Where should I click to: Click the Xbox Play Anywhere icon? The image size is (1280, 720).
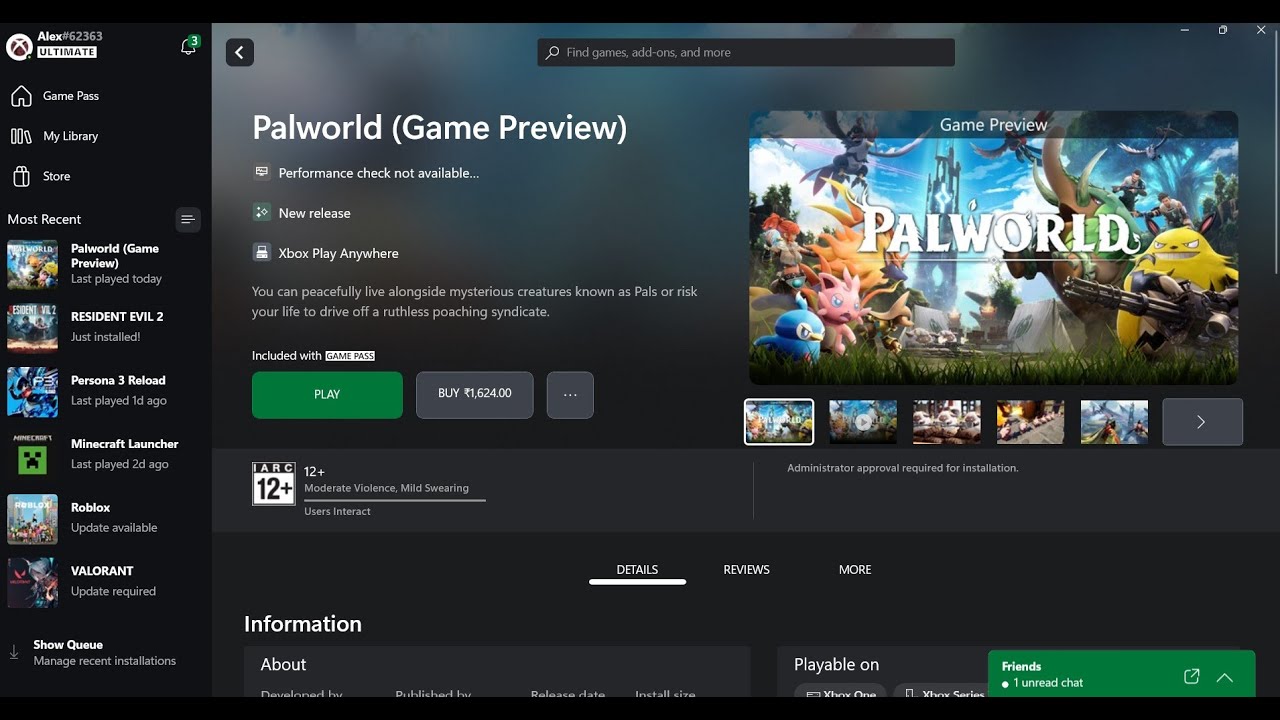pyautogui.click(x=262, y=252)
